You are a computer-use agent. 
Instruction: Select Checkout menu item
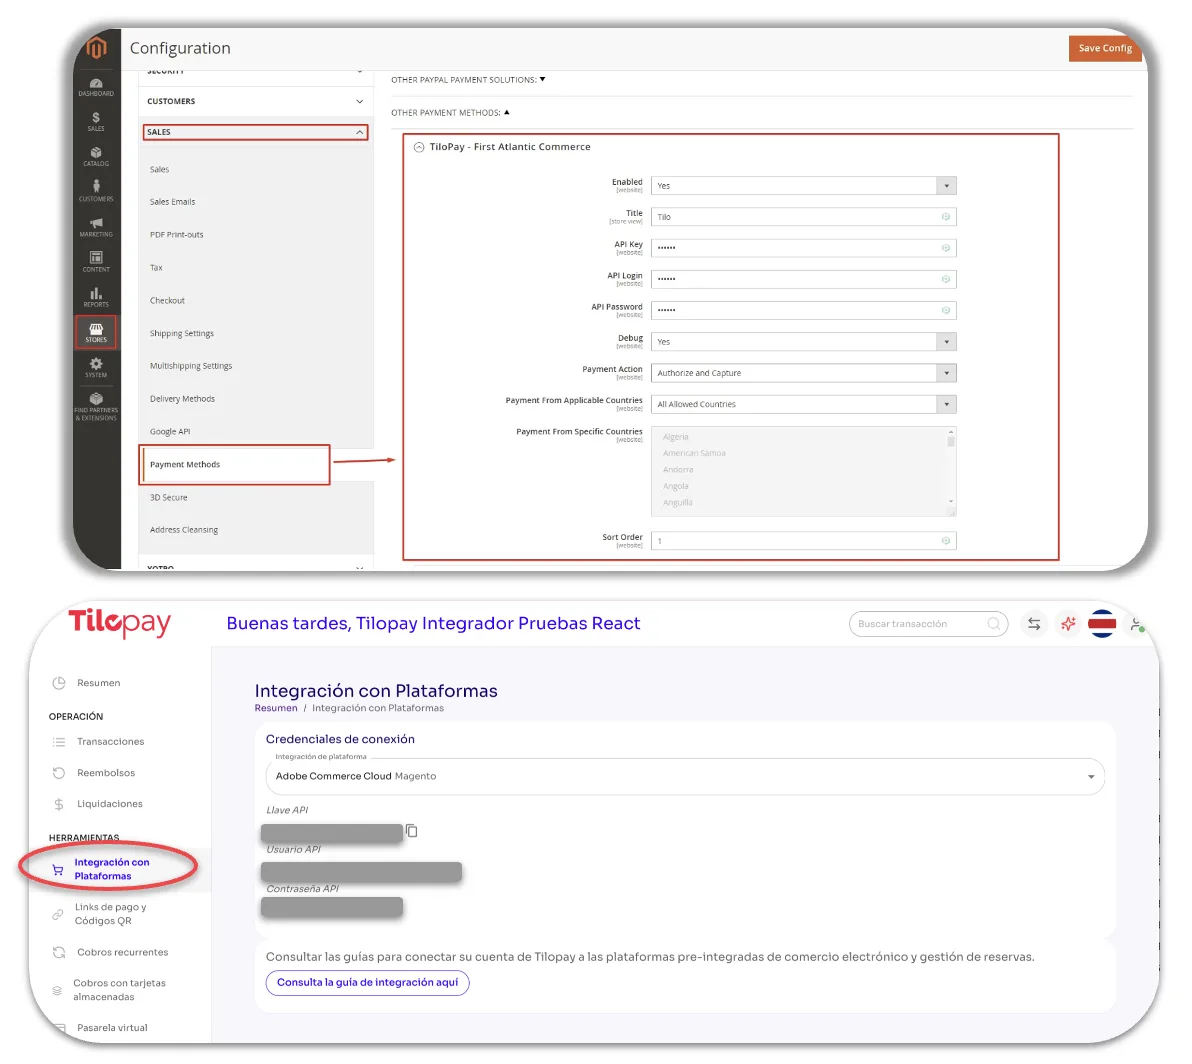[x=167, y=301]
